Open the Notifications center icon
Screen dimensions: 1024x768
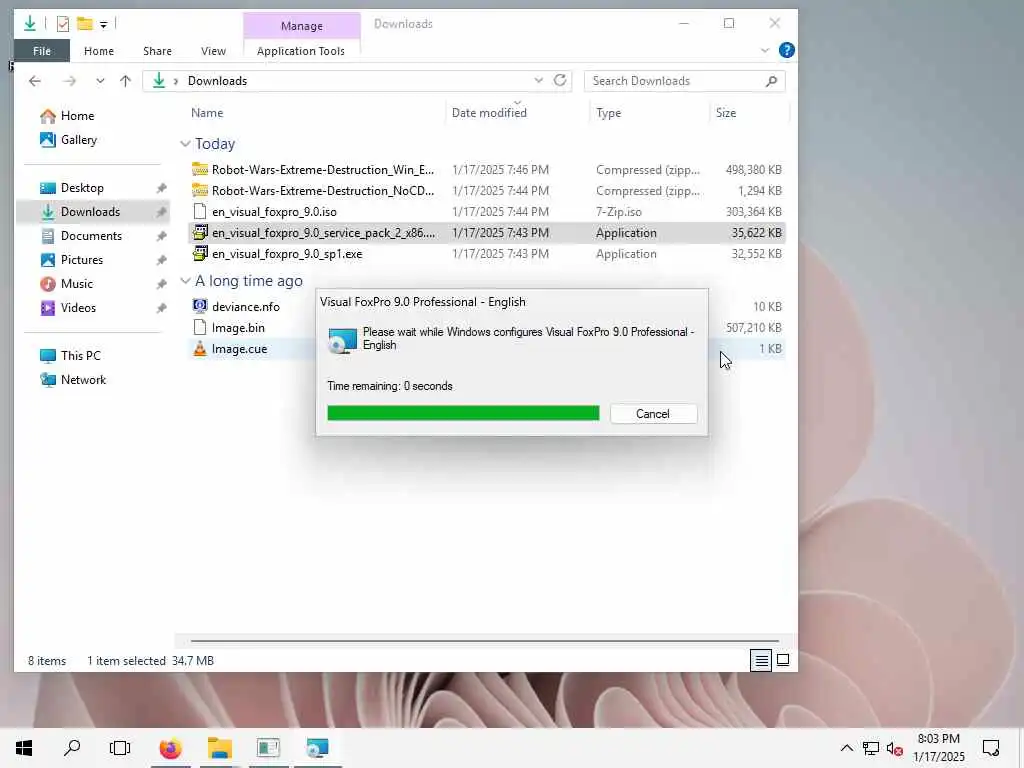point(991,748)
